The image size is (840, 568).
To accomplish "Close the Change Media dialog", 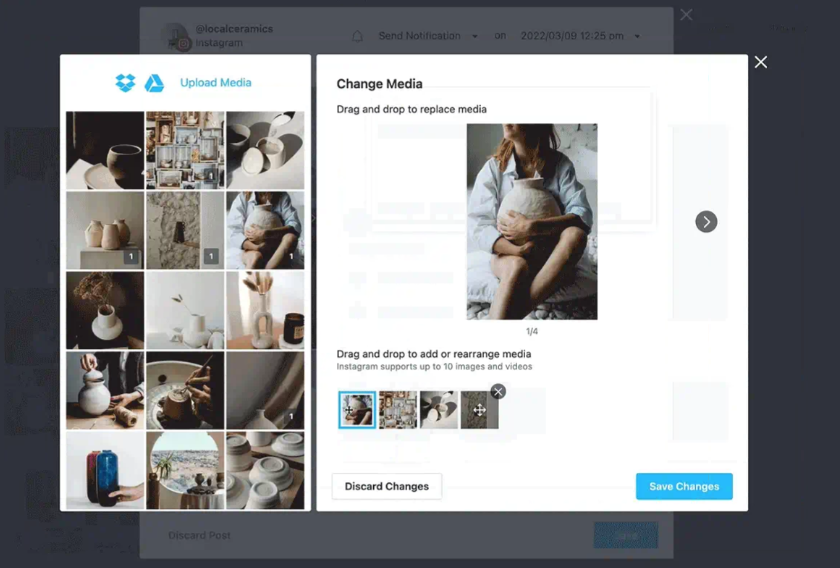I will (x=761, y=62).
